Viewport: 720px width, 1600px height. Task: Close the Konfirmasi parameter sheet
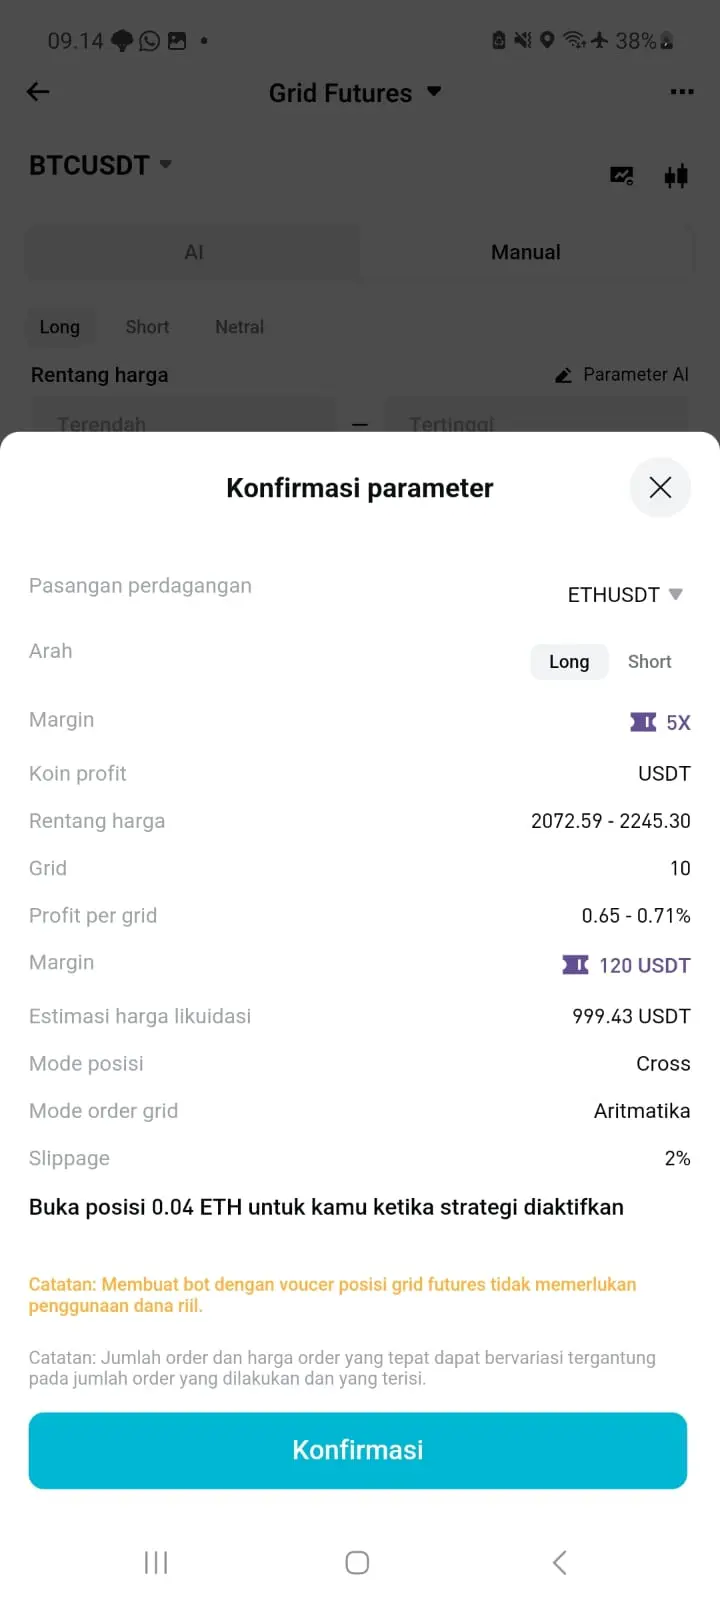[x=660, y=488]
